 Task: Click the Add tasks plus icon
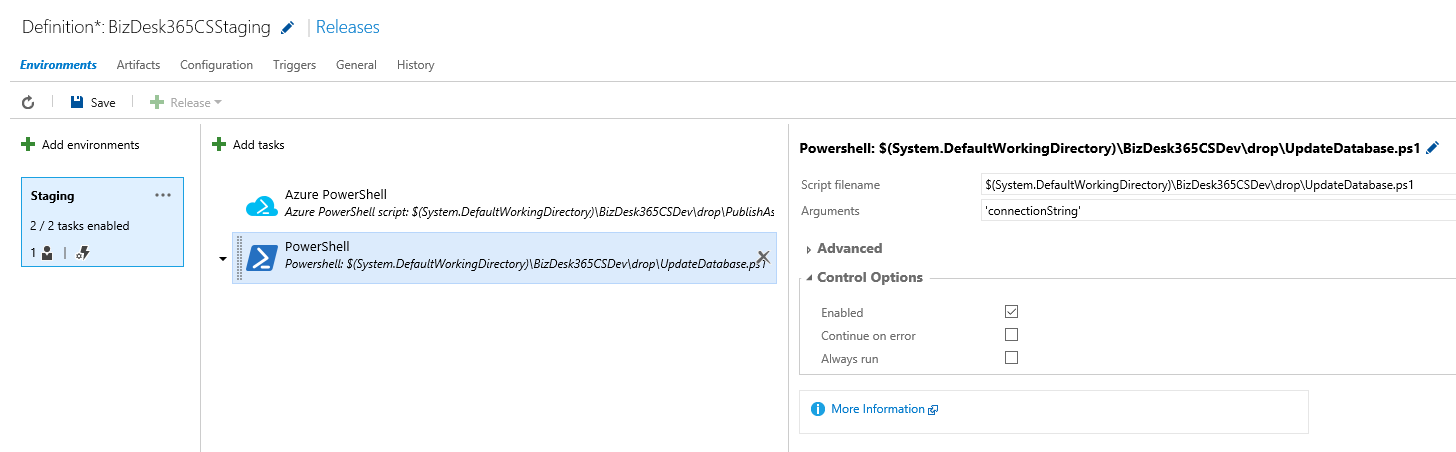tap(219, 145)
